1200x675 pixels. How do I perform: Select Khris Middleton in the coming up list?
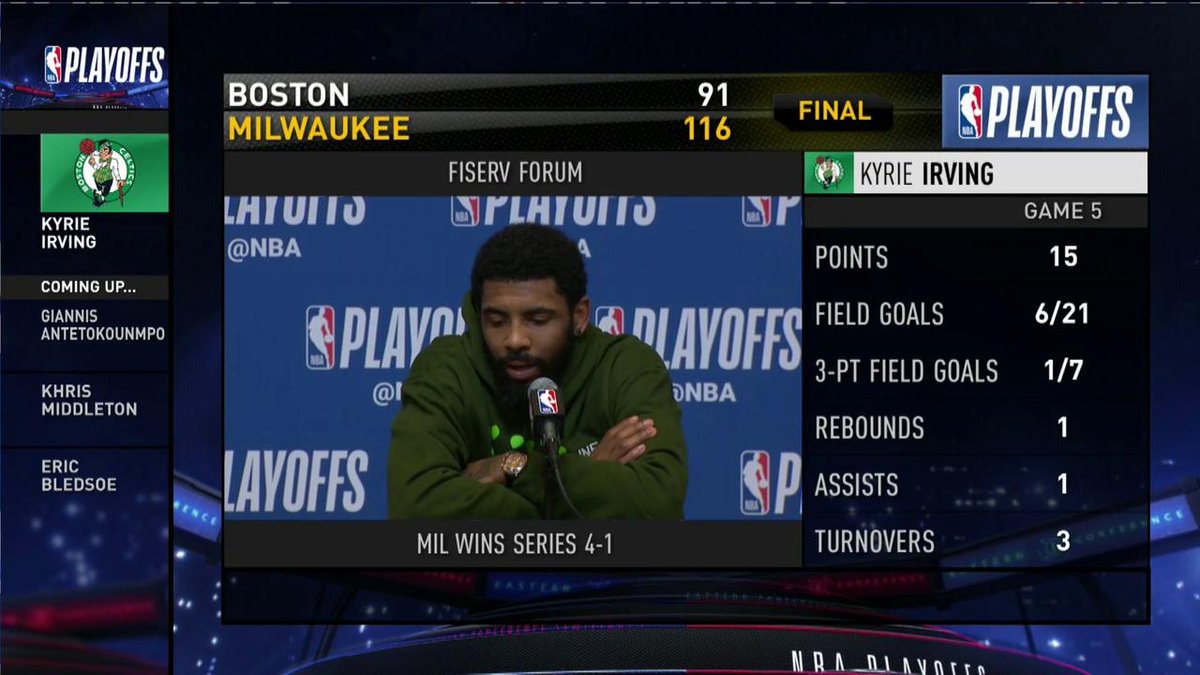89,400
